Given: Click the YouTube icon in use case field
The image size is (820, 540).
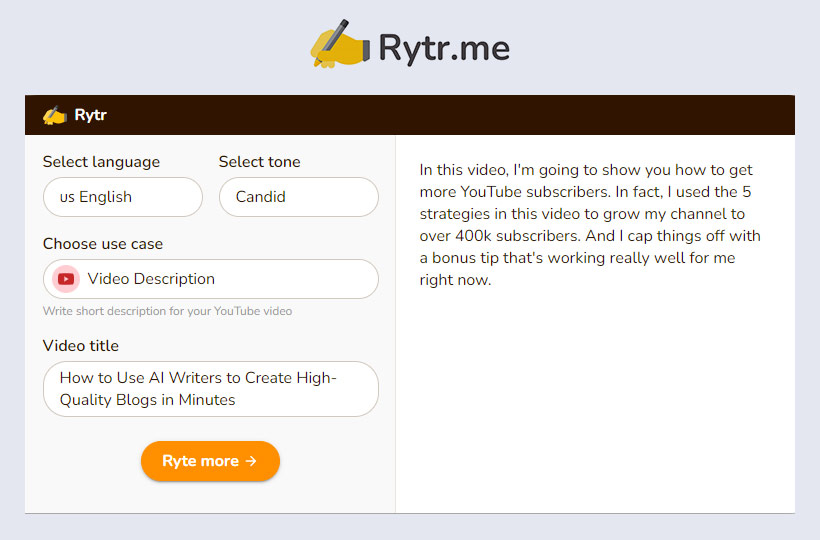Looking at the screenshot, I should 66,279.
